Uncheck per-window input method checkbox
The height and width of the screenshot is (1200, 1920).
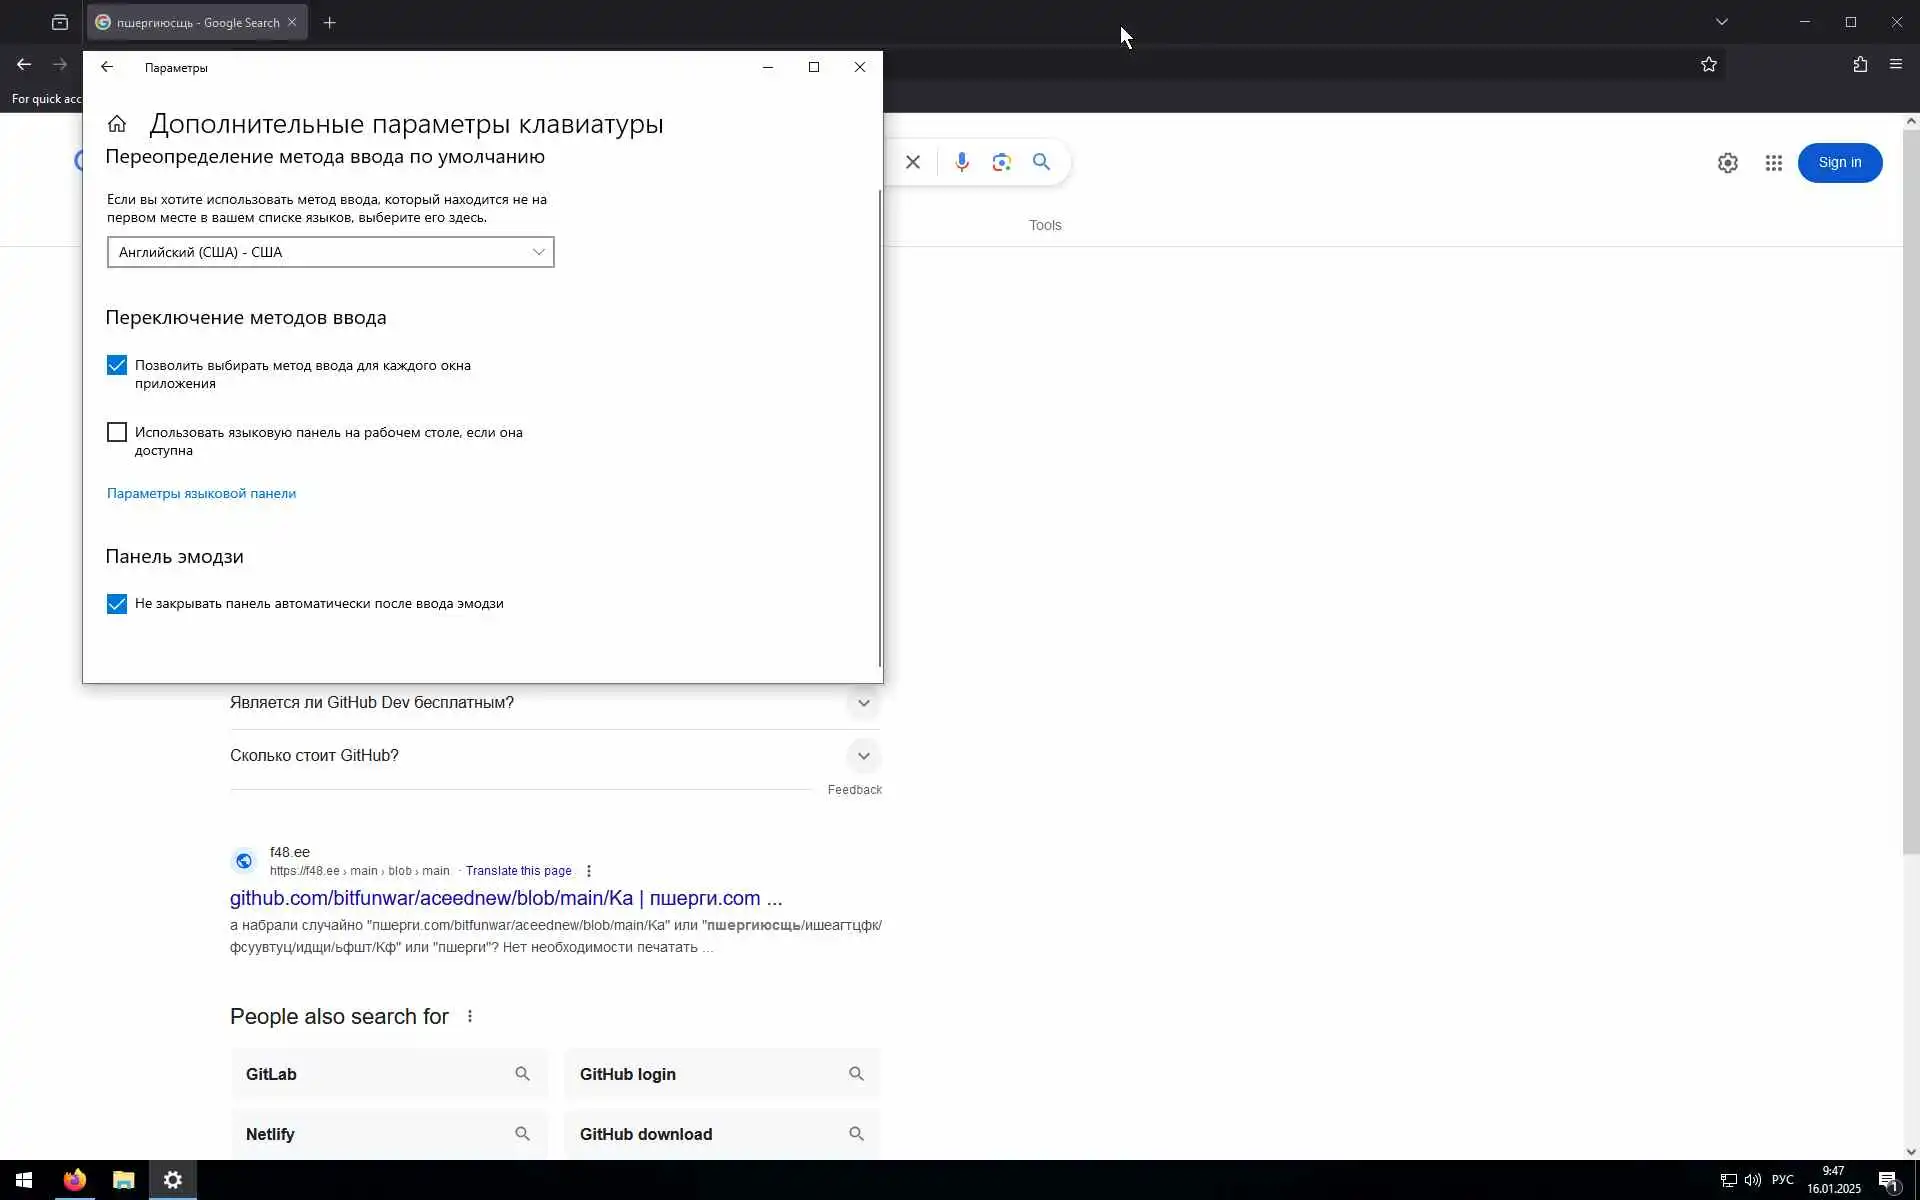tap(117, 365)
